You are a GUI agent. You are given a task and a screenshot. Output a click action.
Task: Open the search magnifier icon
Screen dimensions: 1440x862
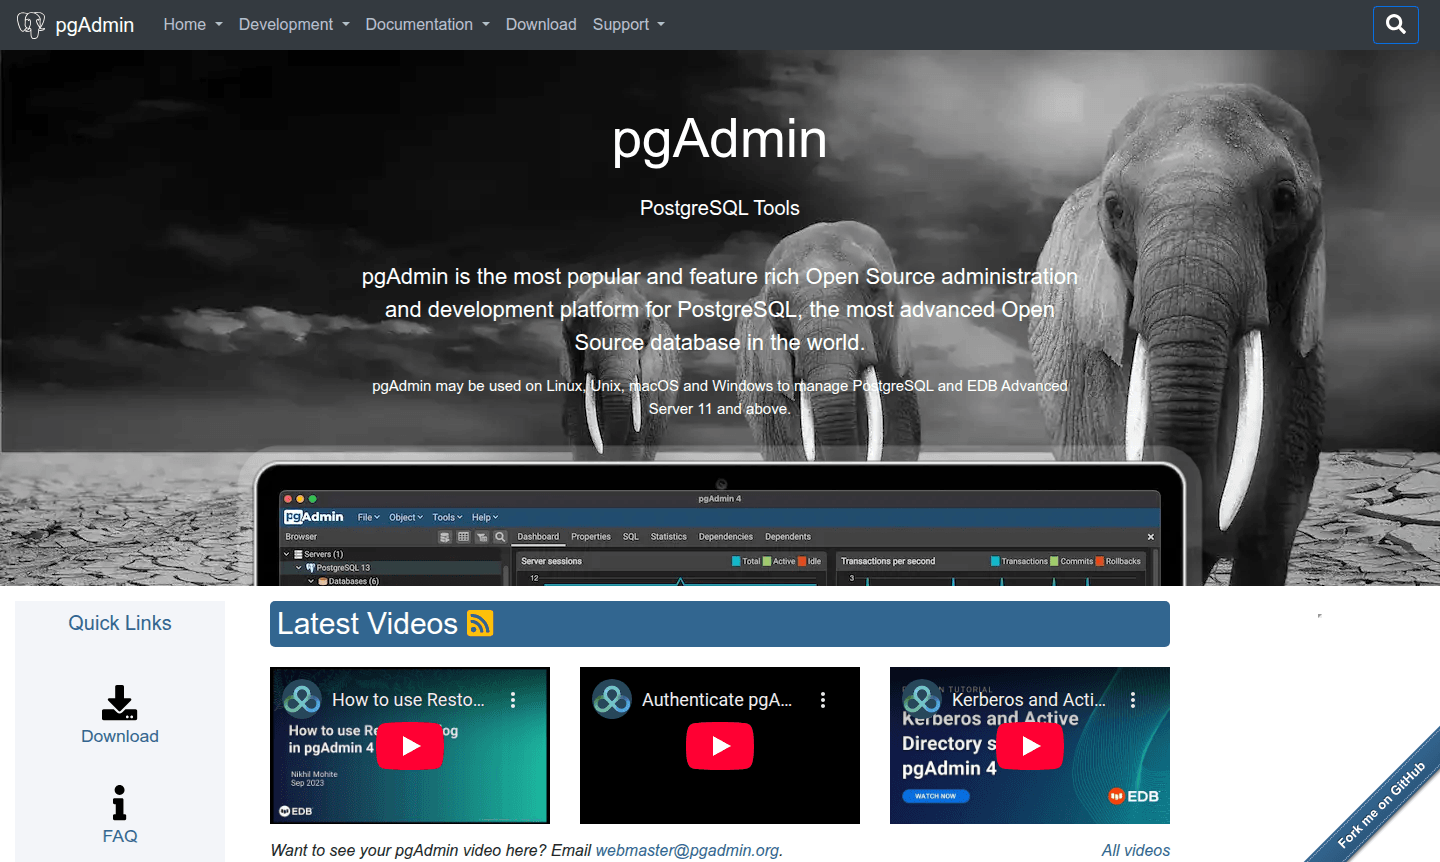(x=1395, y=24)
